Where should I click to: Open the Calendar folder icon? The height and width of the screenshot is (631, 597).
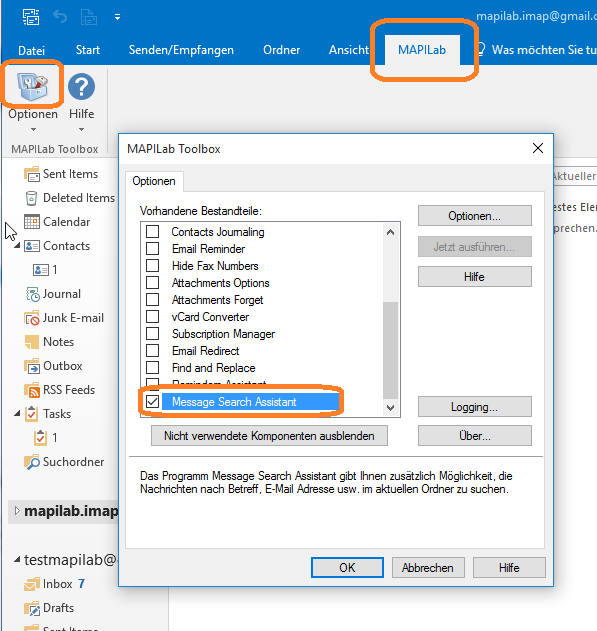(x=32, y=222)
